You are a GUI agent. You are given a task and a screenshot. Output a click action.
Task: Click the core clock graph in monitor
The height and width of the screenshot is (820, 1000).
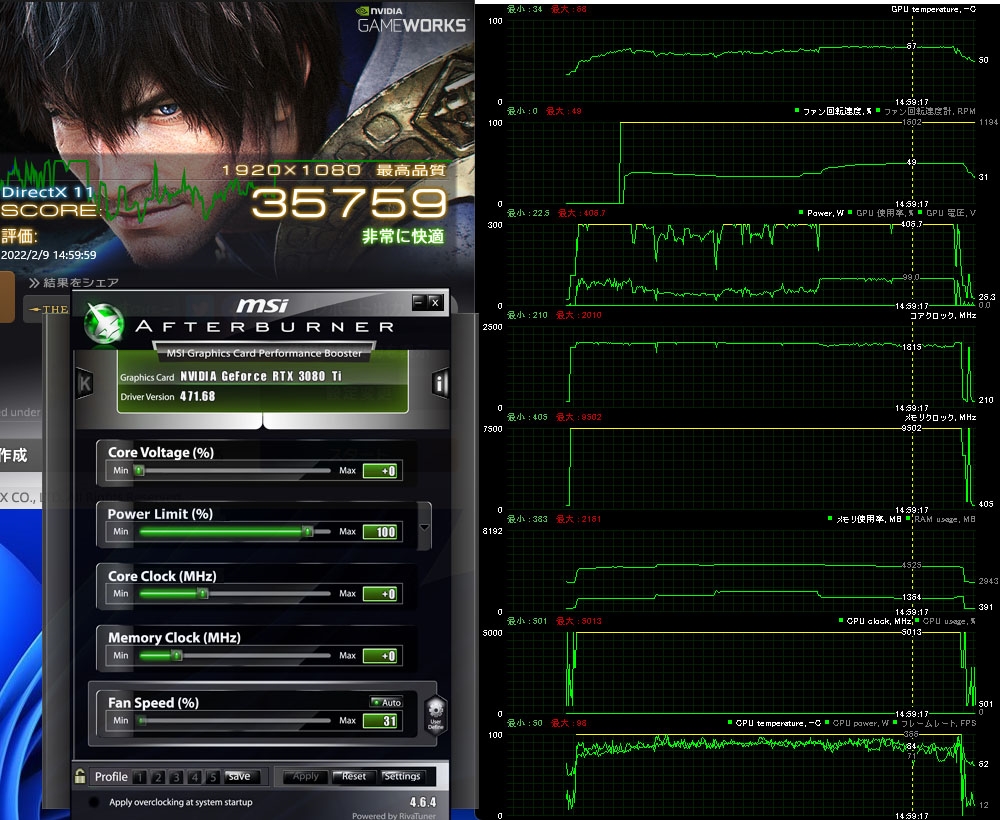tap(740, 367)
